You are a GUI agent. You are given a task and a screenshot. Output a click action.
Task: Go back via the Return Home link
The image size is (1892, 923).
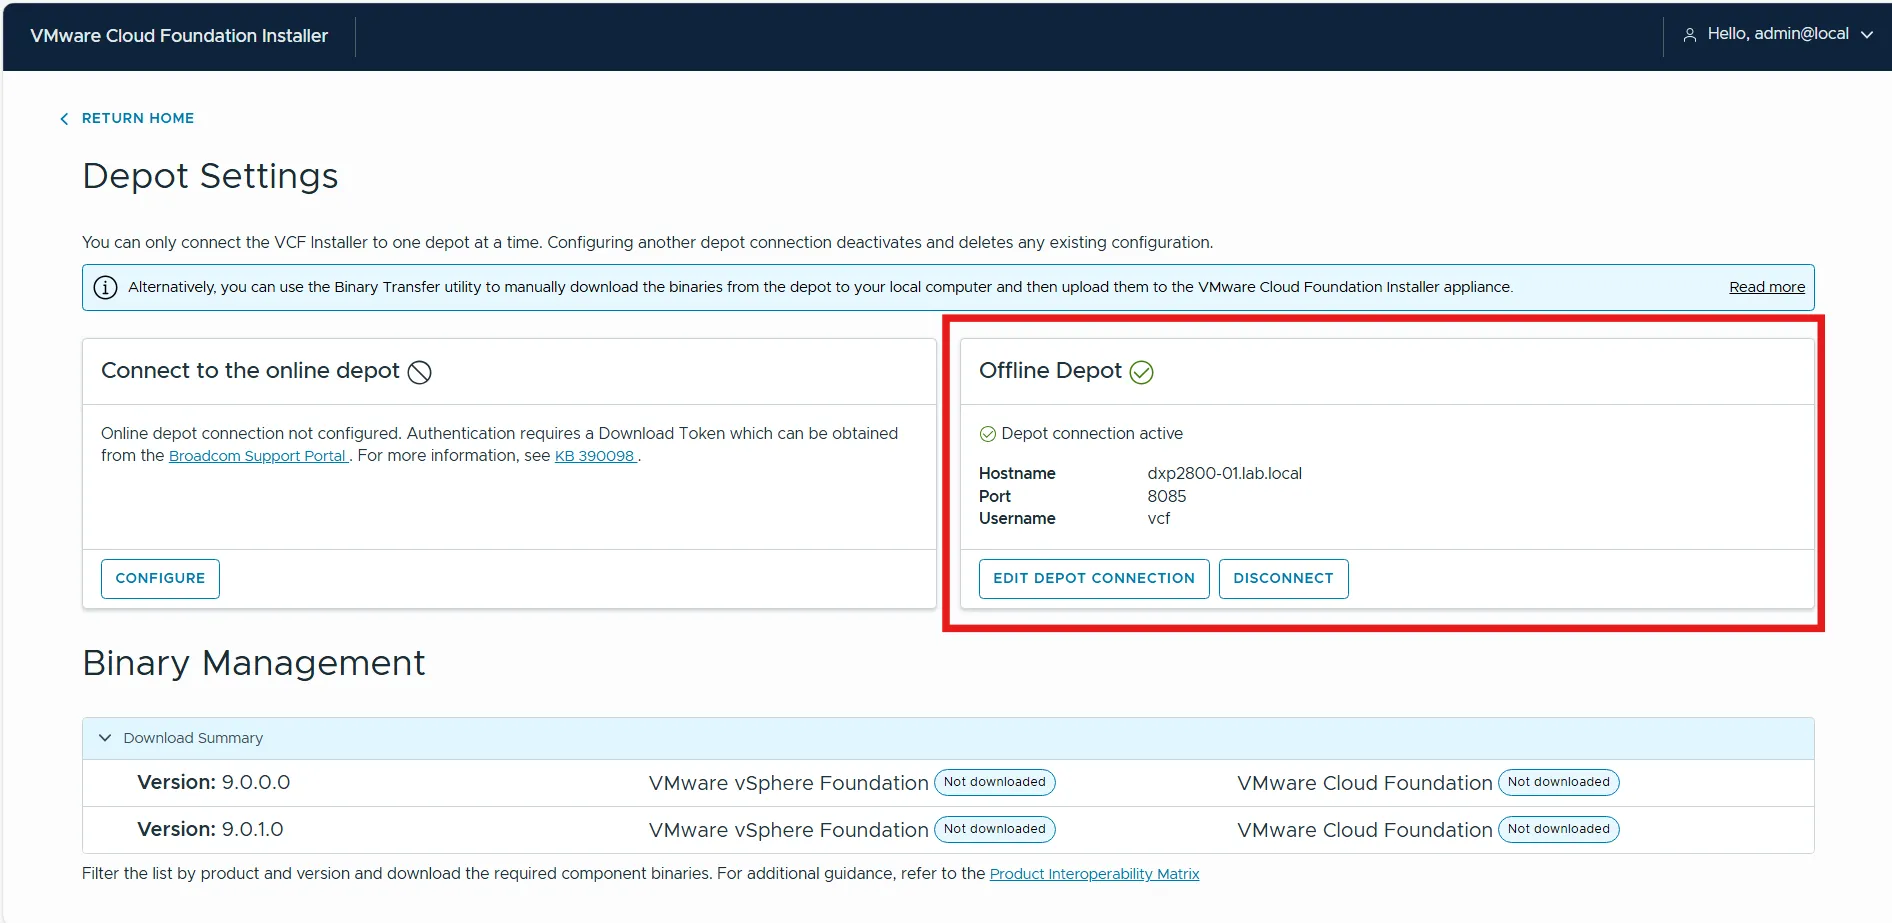(x=138, y=118)
